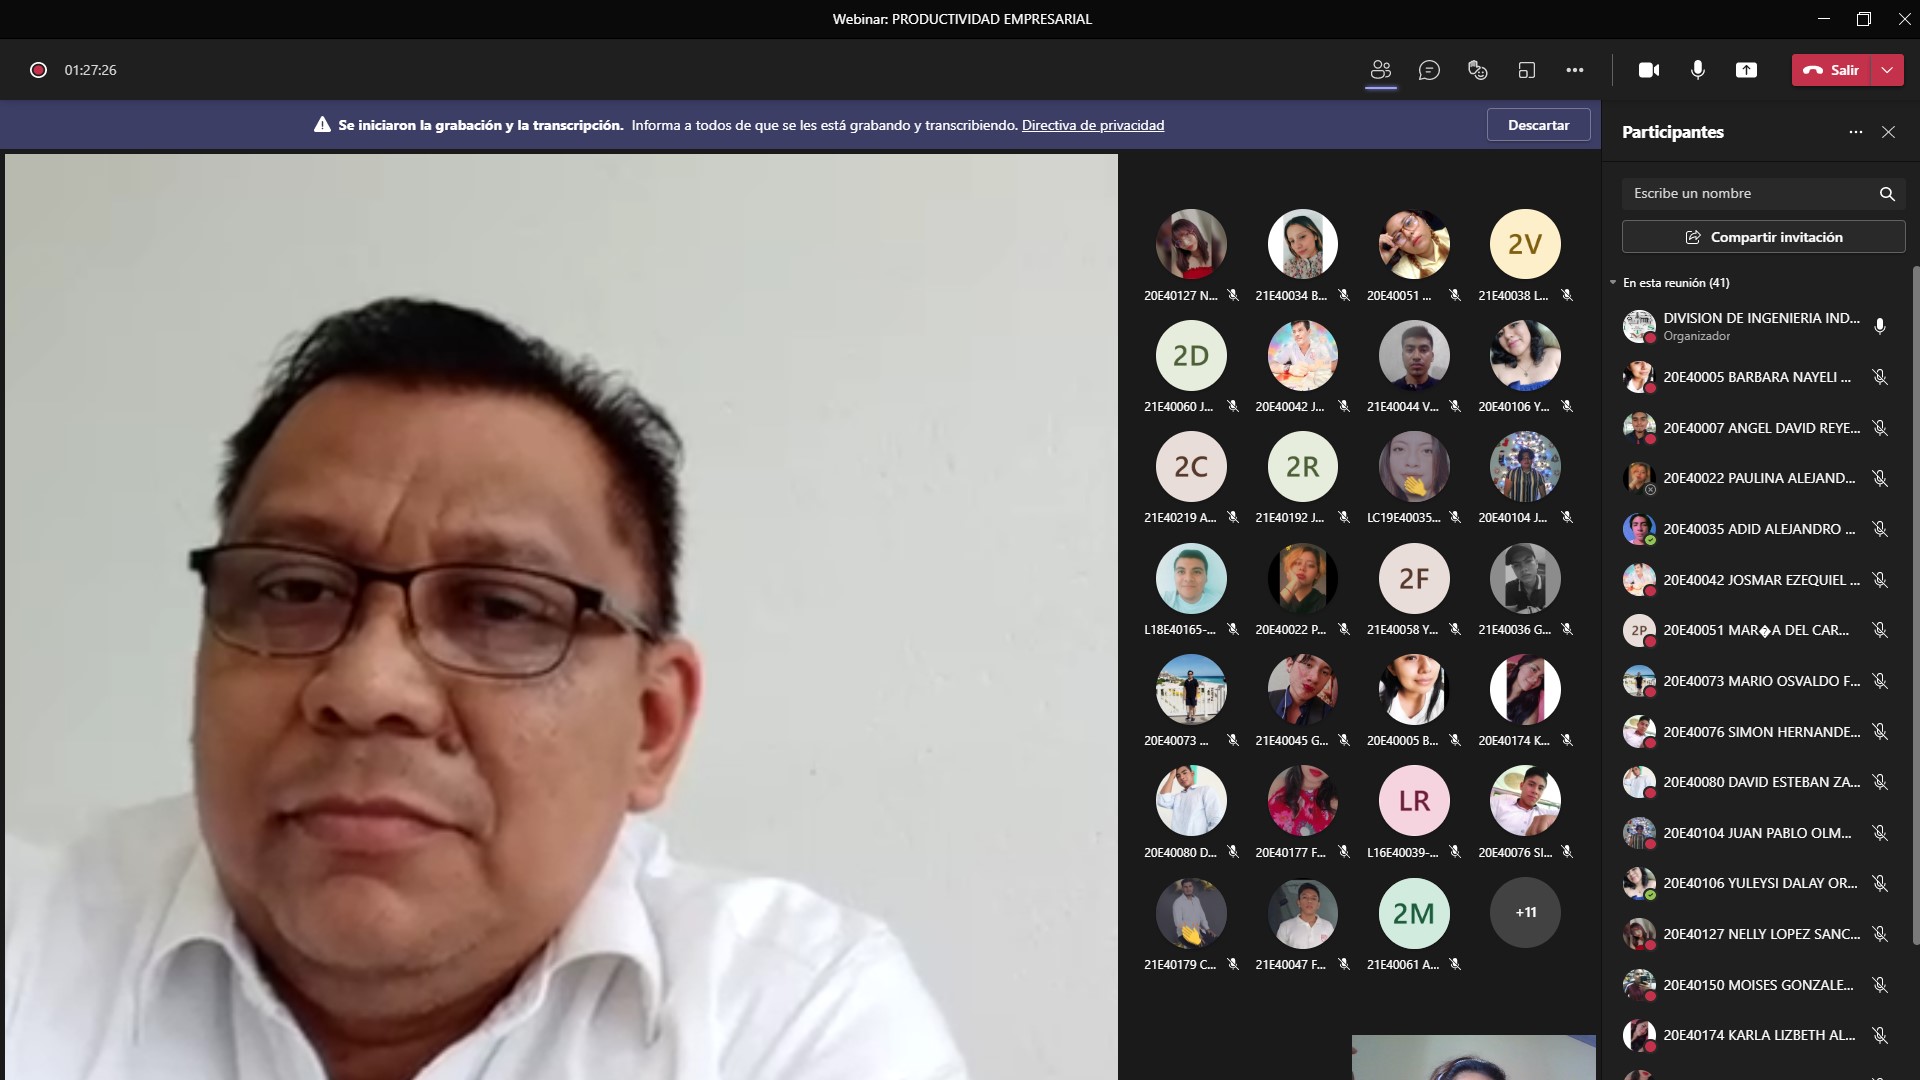
Task: Click muted mic icon for 20E40150 MOISES GONZALEZ
Action: 1880,985
